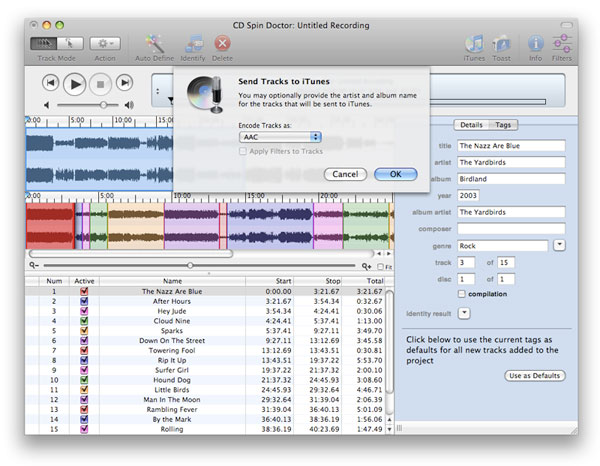Open the identity result dropdown

pos(464,313)
